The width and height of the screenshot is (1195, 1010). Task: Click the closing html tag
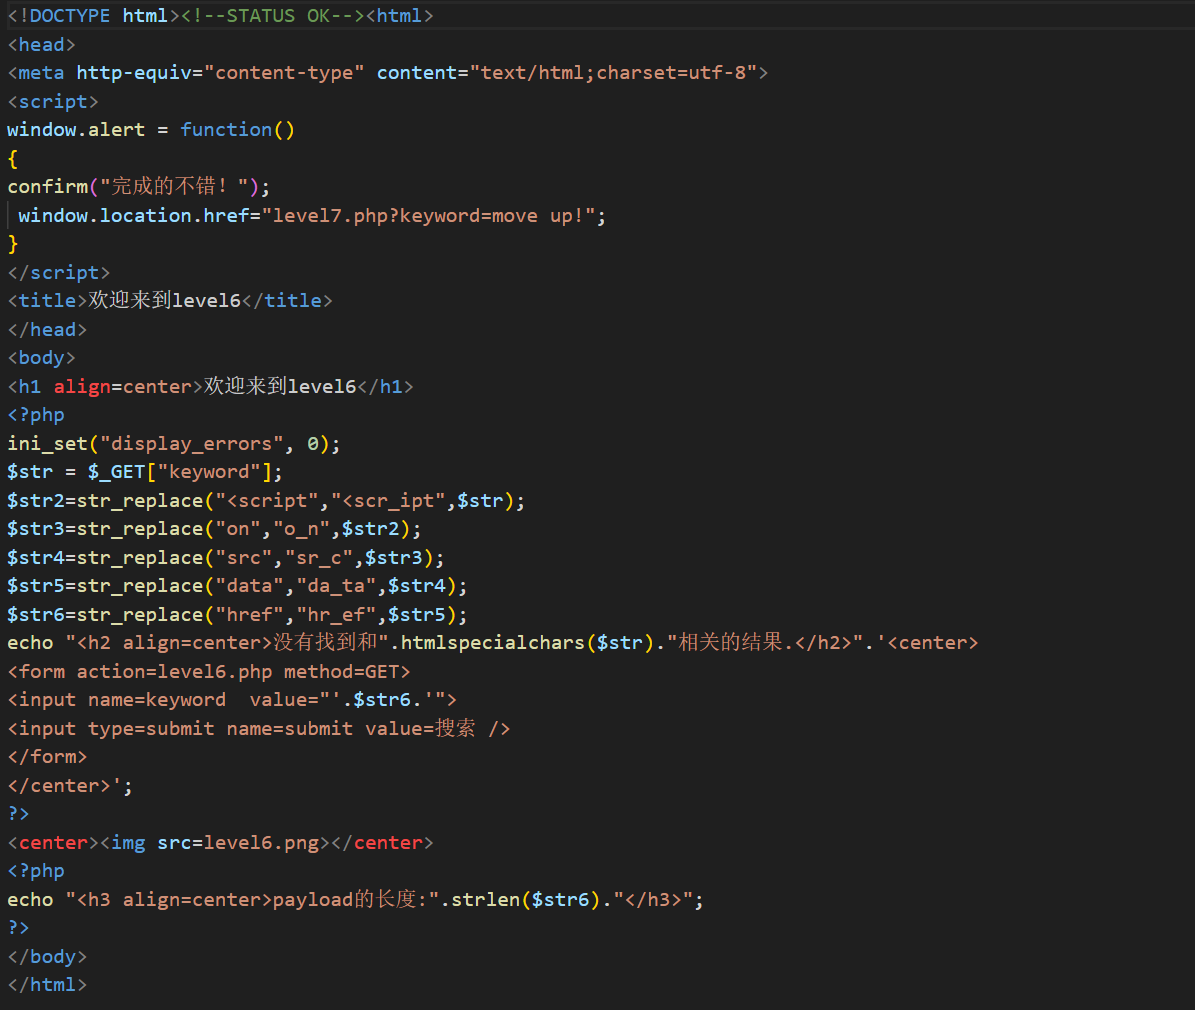(x=47, y=985)
